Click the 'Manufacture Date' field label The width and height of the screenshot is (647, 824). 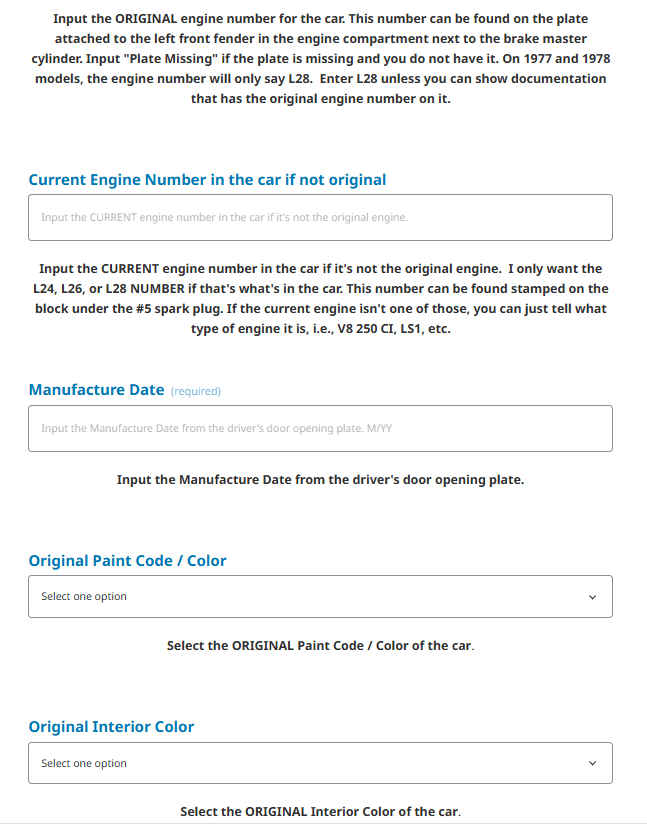96,390
